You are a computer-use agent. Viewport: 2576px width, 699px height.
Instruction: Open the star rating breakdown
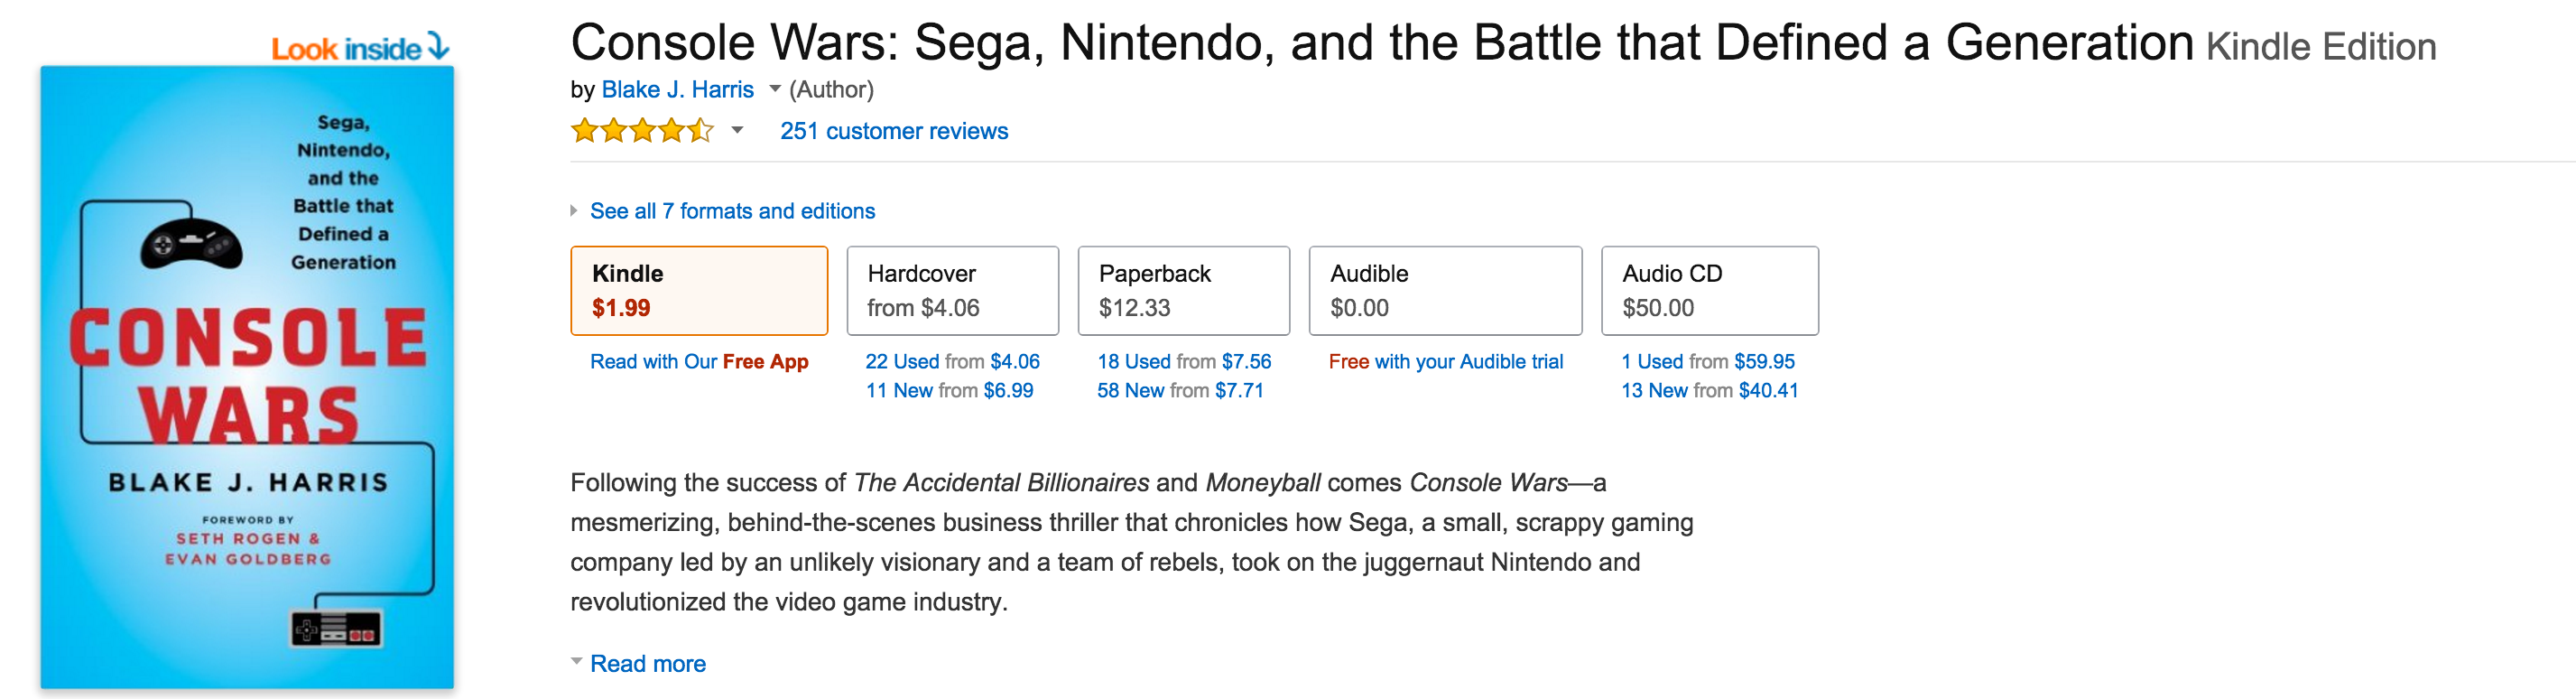coord(737,131)
